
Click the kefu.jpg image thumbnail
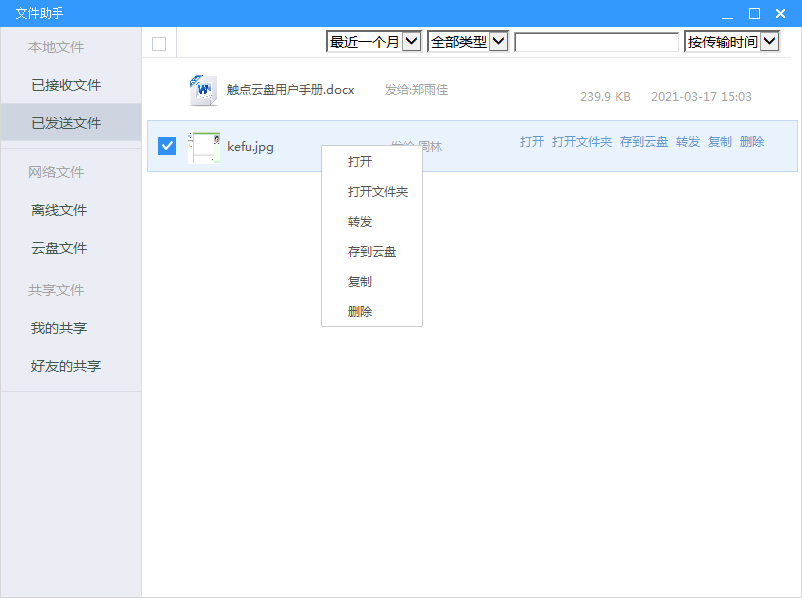(204, 147)
